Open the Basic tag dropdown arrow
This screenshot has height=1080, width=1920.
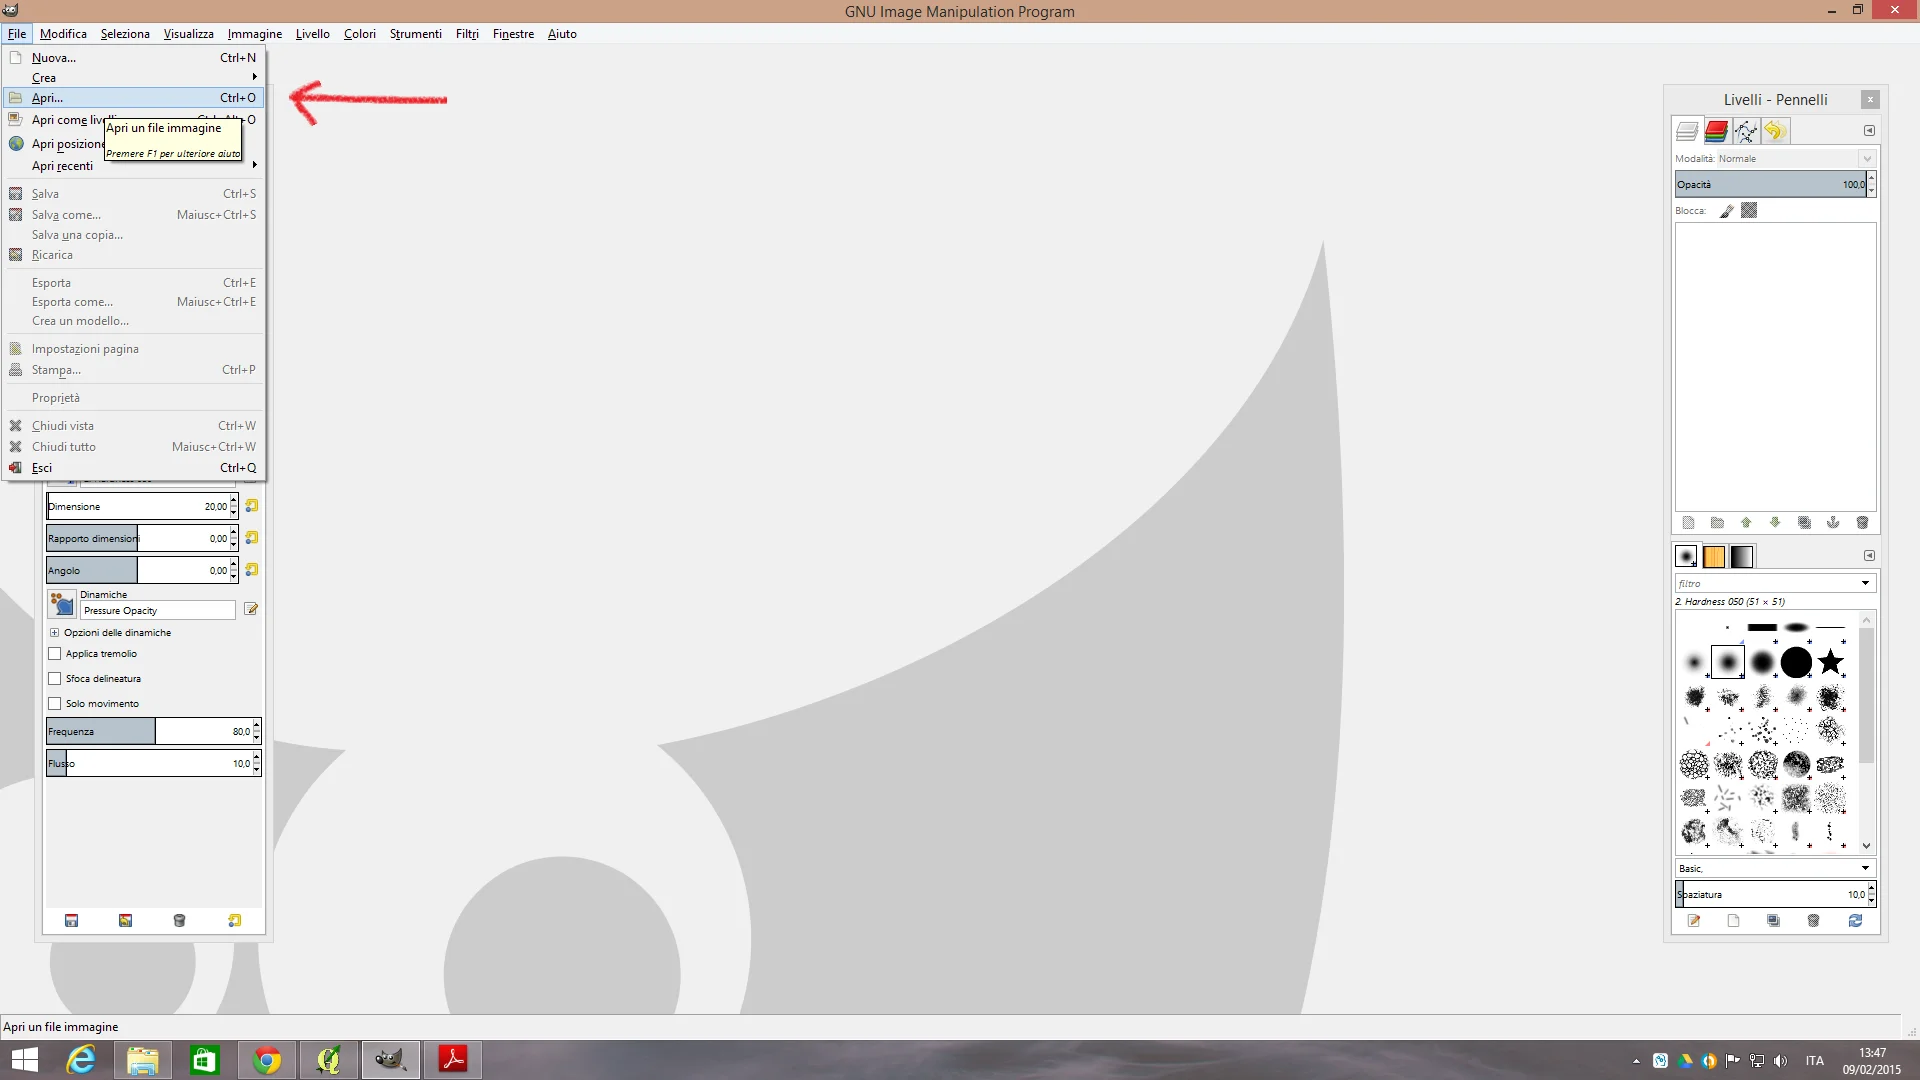1865,868
